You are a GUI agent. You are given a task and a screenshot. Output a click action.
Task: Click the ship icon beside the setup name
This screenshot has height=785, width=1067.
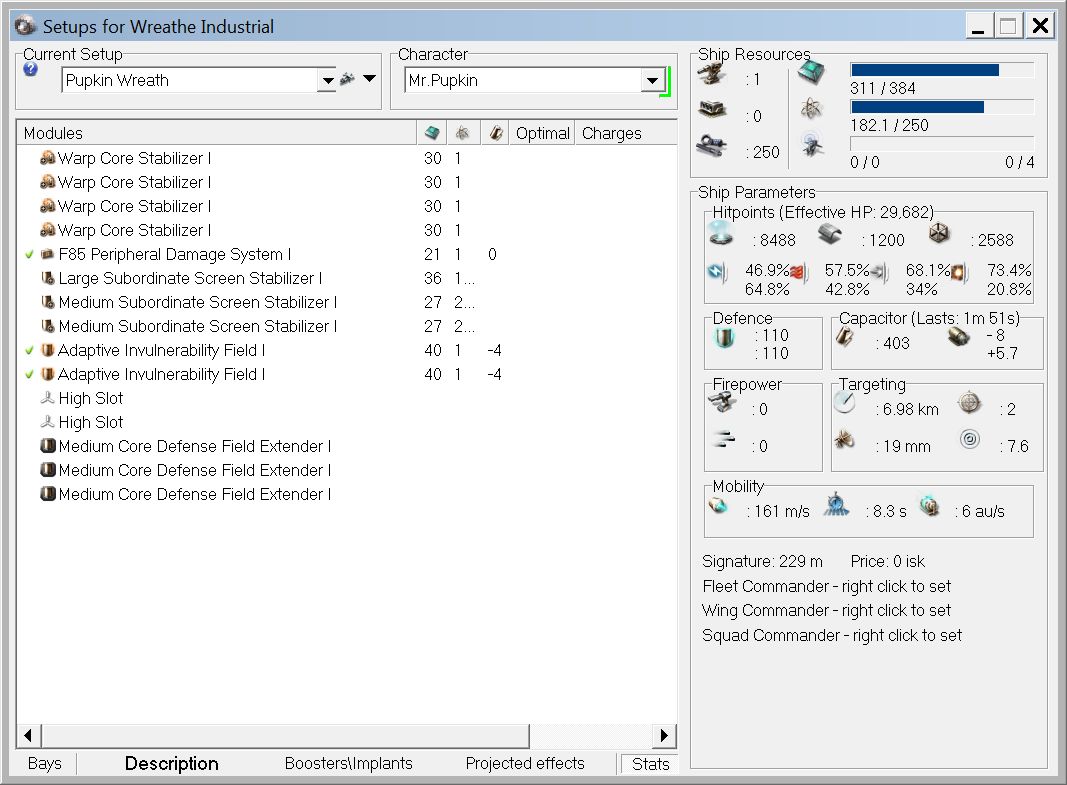347,79
